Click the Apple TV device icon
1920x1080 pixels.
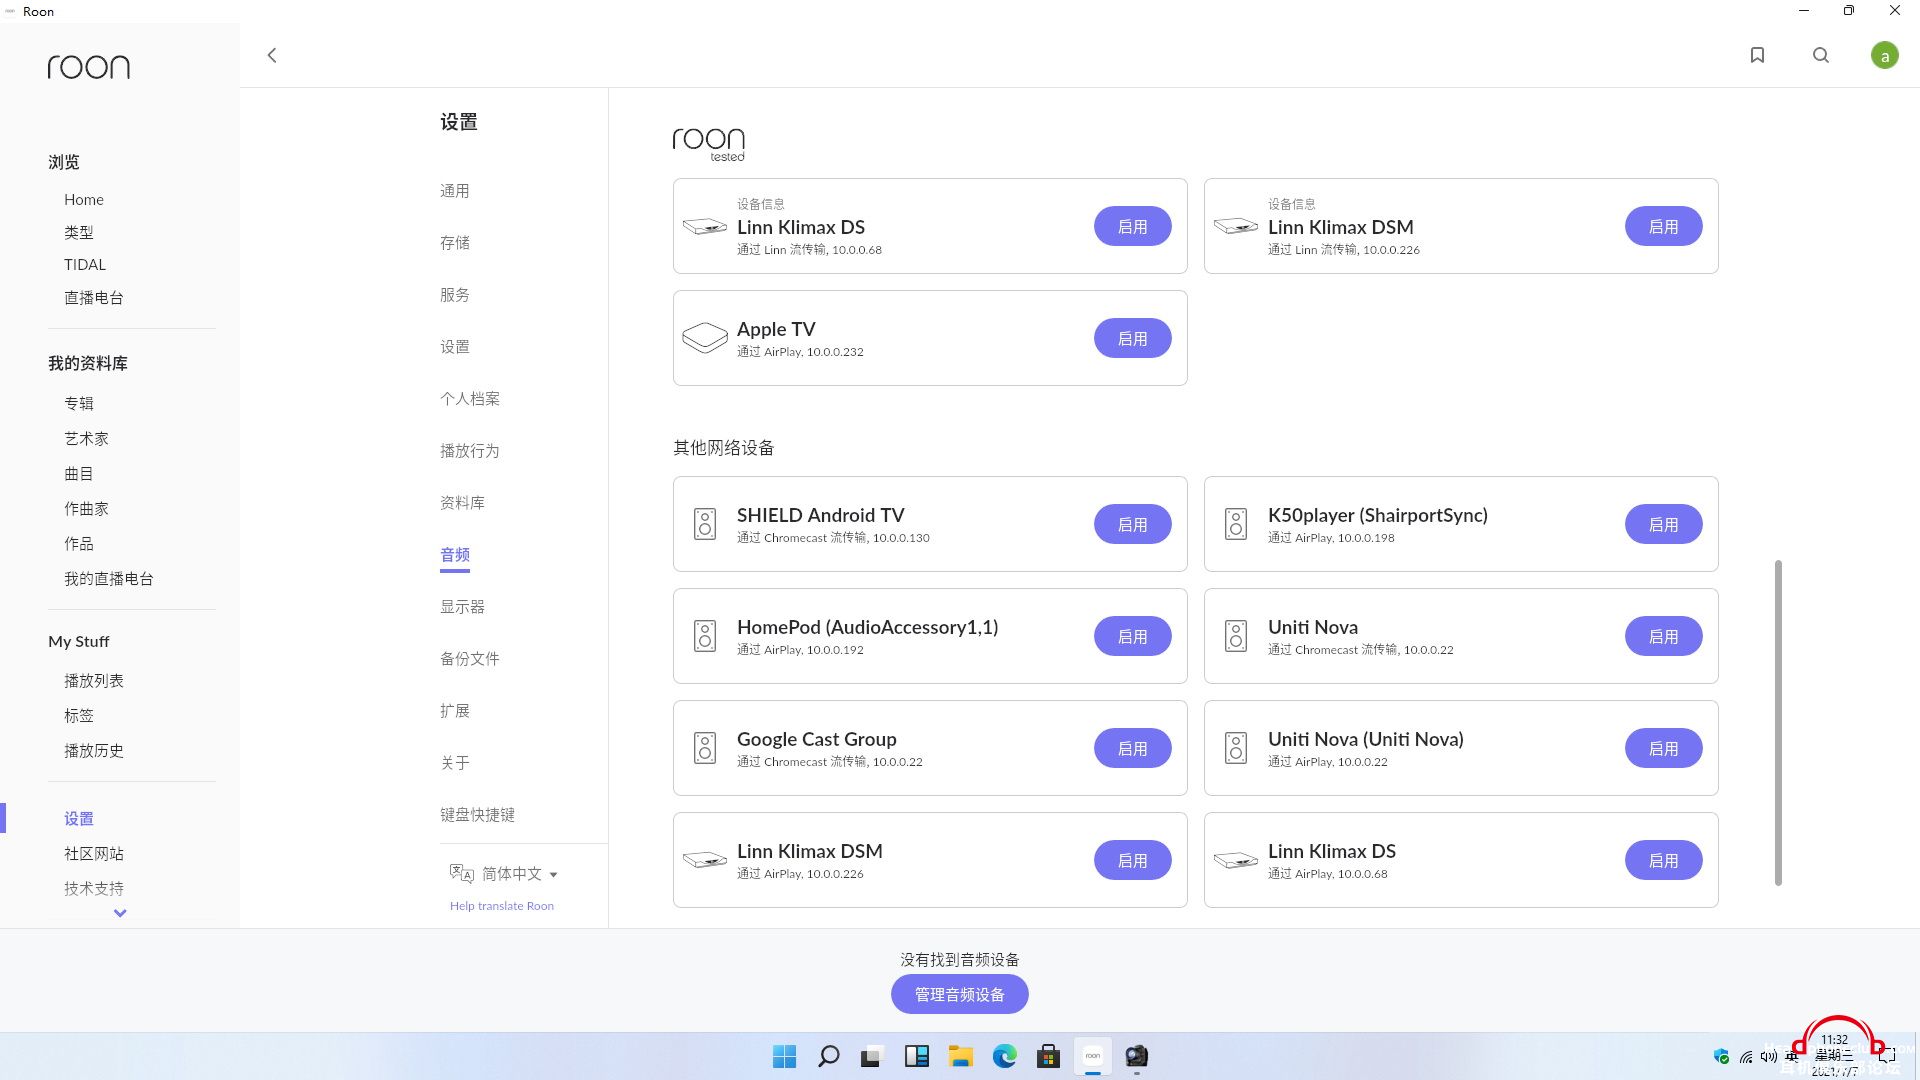[705, 338]
